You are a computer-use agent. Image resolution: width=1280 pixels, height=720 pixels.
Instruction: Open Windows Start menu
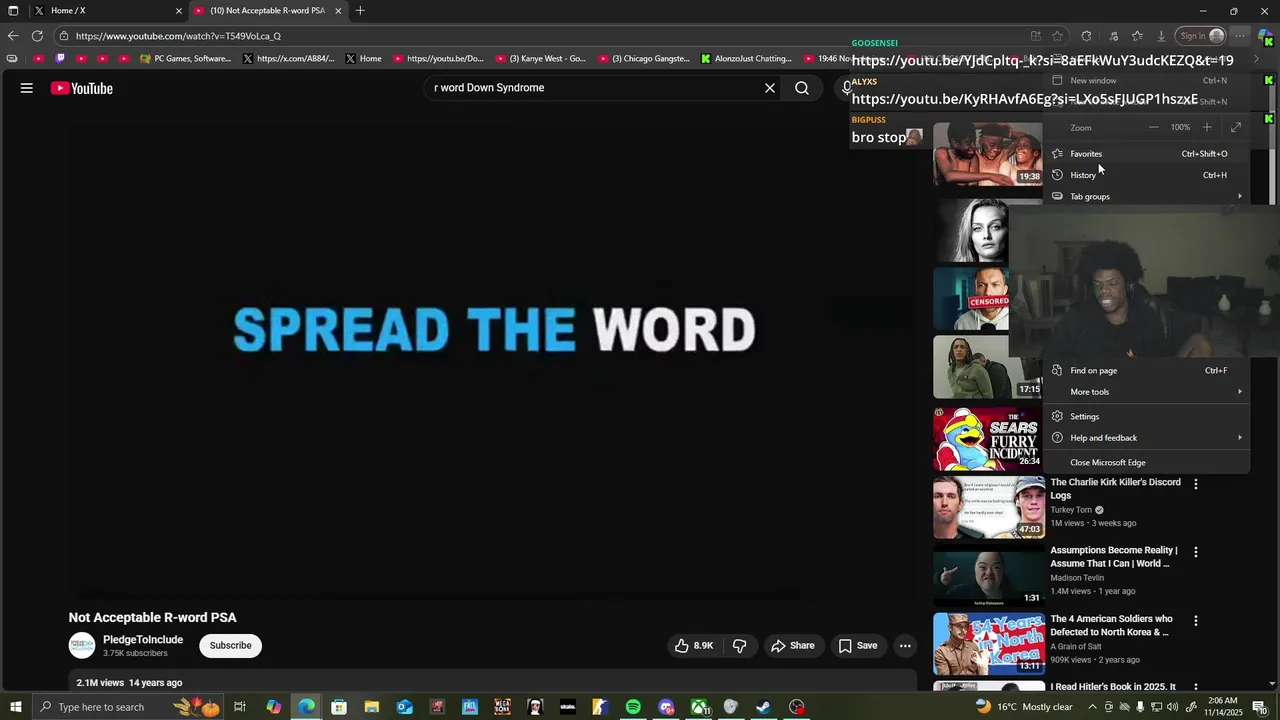[x=15, y=707]
